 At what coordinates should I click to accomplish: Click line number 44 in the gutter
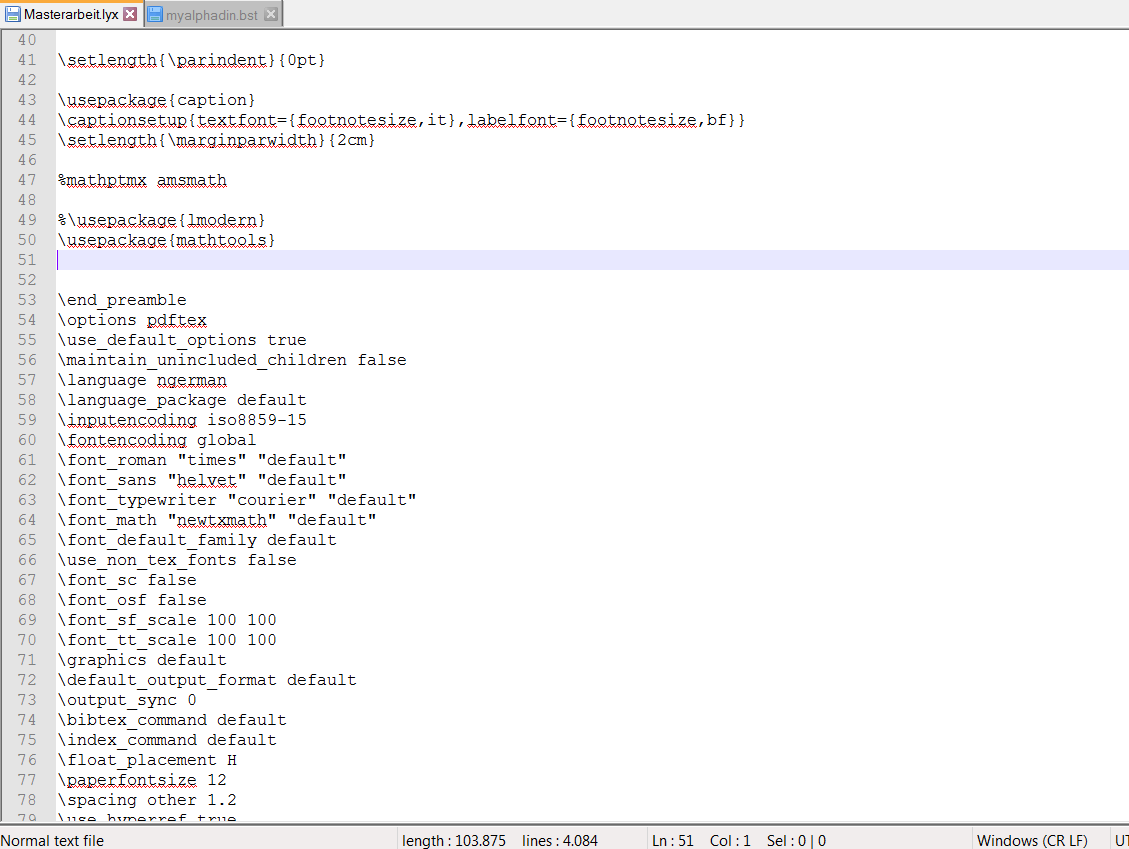pyautogui.click(x=26, y=120)
